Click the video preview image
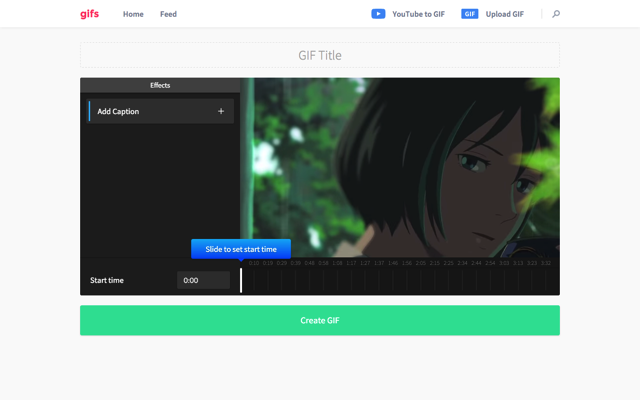Screen dimensions: 640x400 [400, 167]
